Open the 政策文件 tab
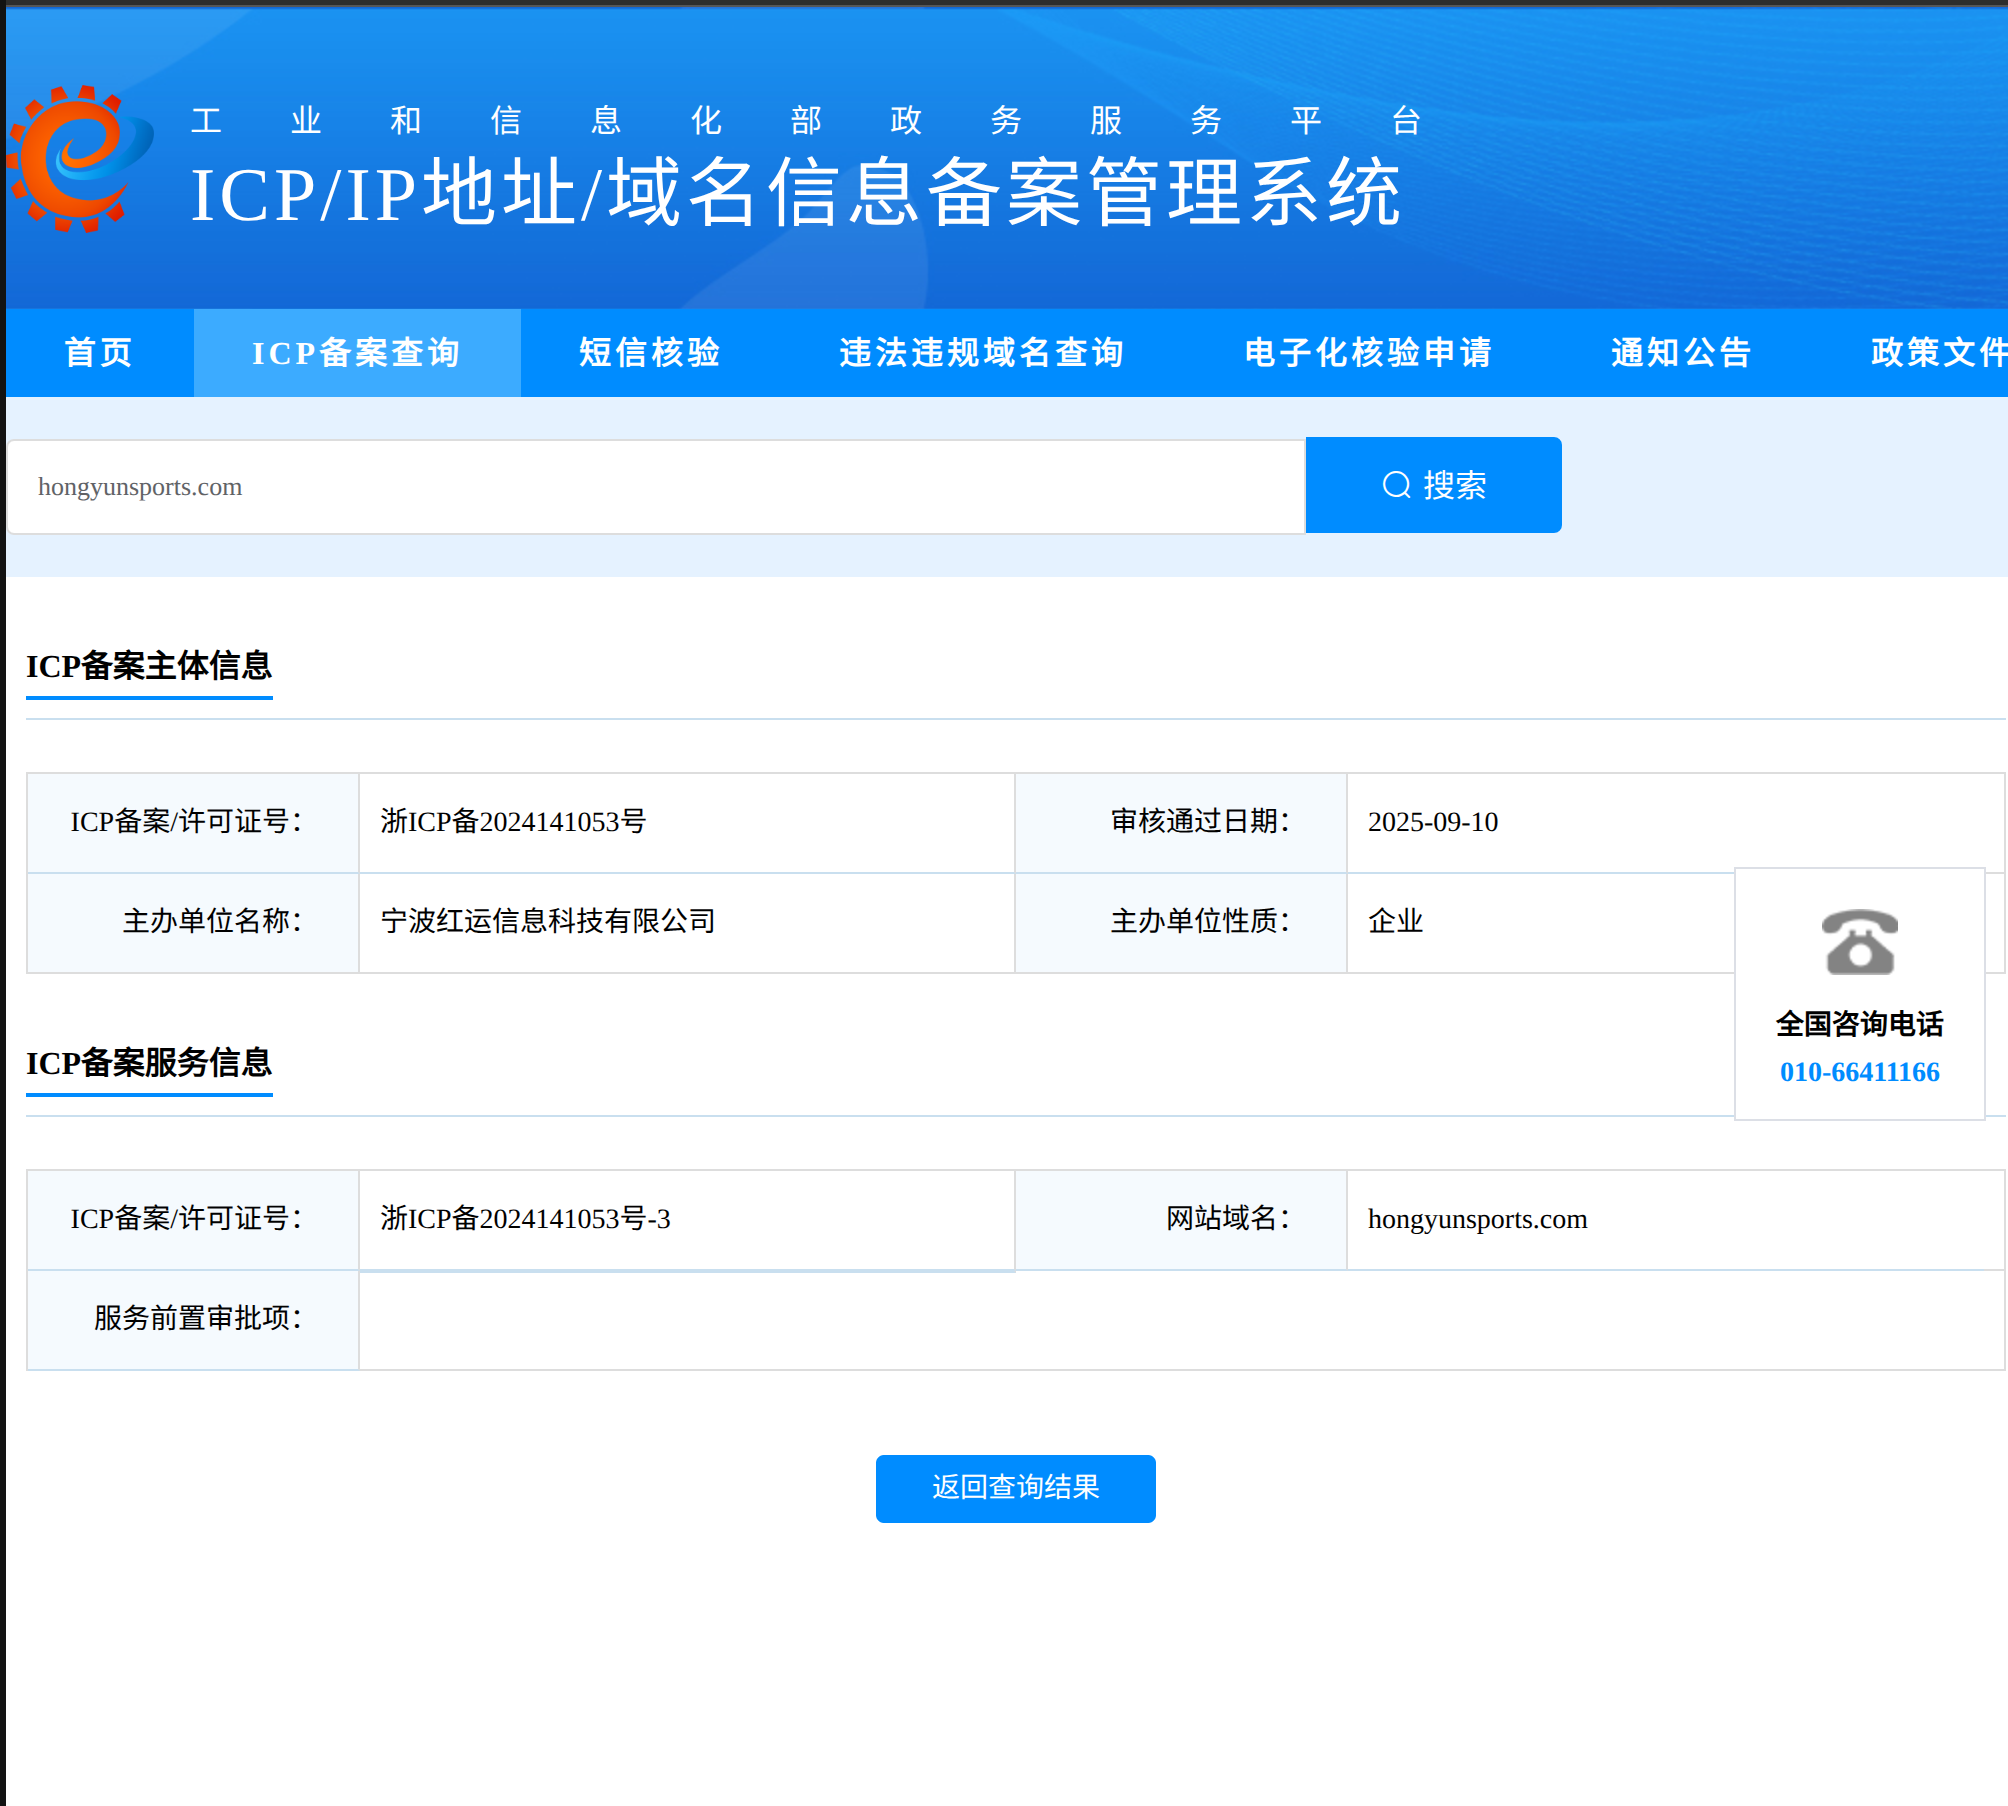Viewport: 2008px width, 1806px height. click(x=1937, y=352)
